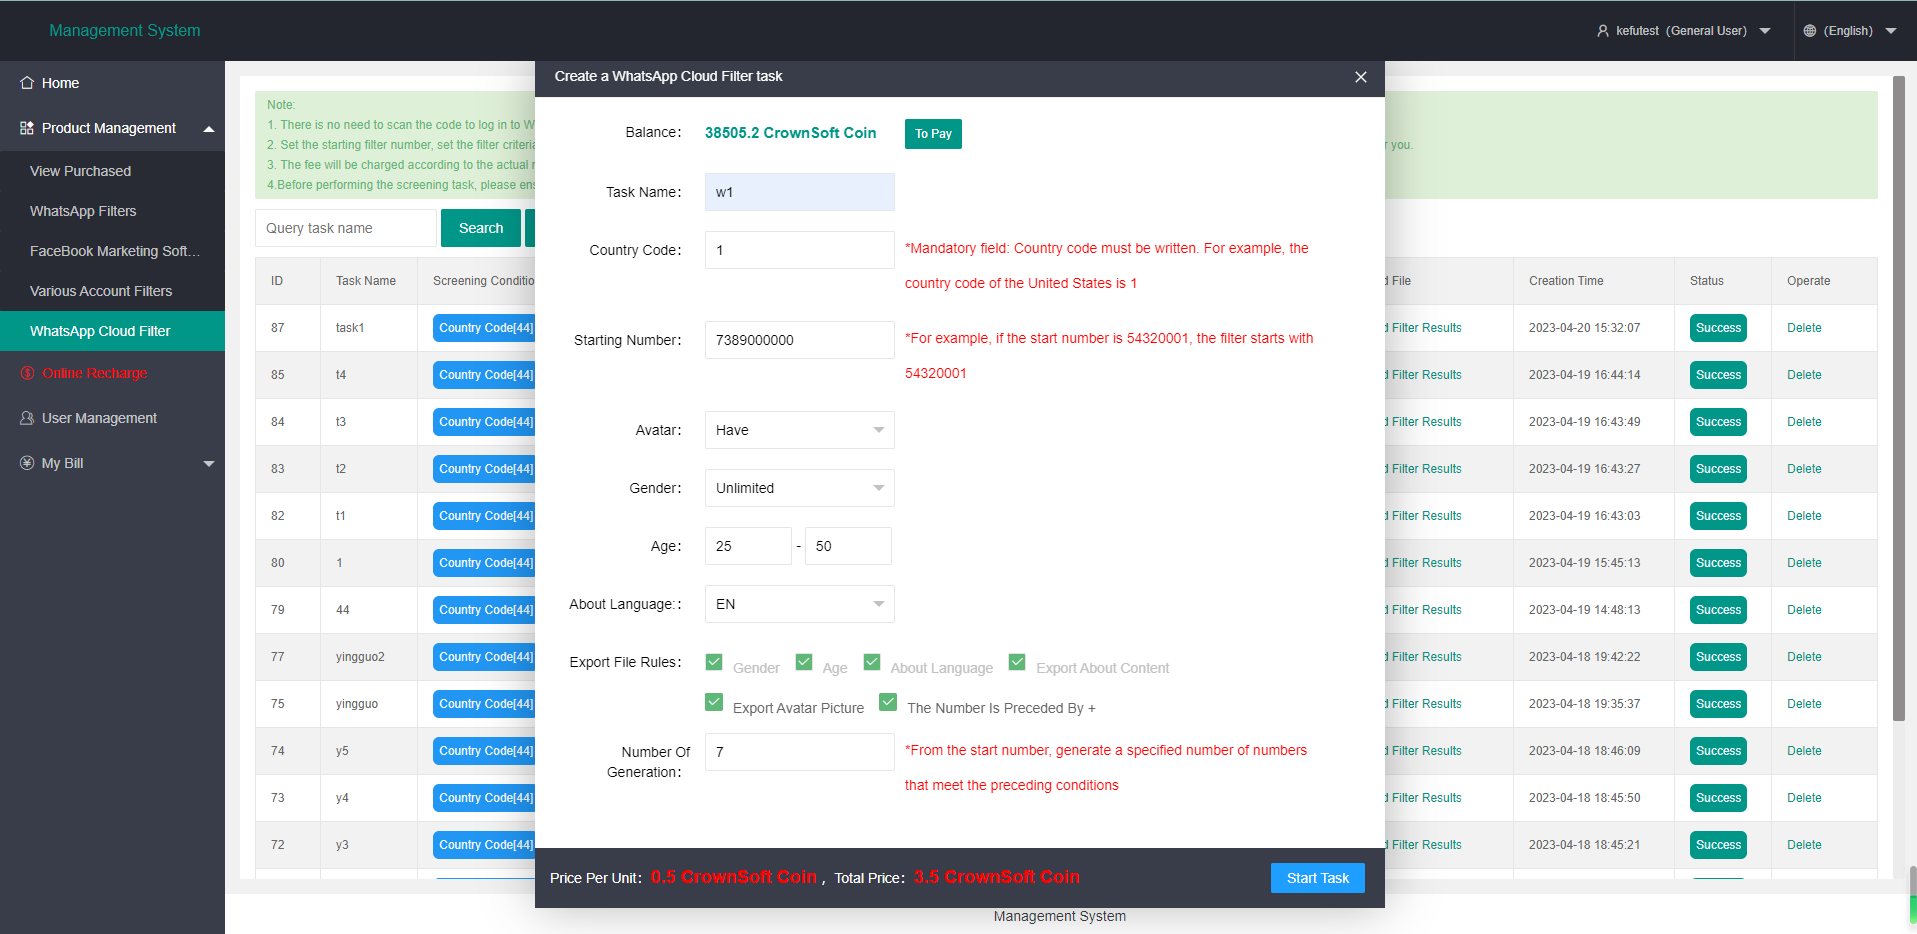
Task: Click the page vertical scrollbar
Action: pyautogui.click(x=1899, y=398)
